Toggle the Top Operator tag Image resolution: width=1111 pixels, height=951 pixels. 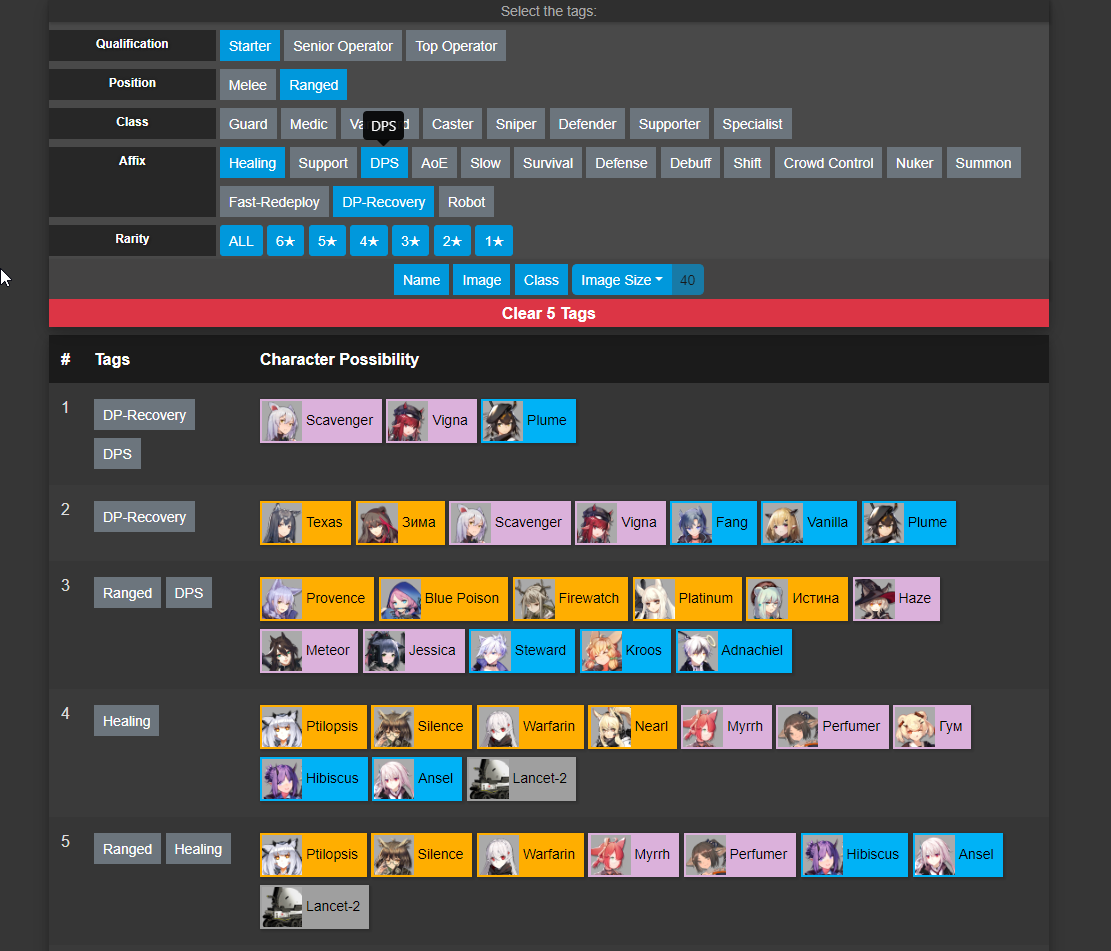[456, 46]
